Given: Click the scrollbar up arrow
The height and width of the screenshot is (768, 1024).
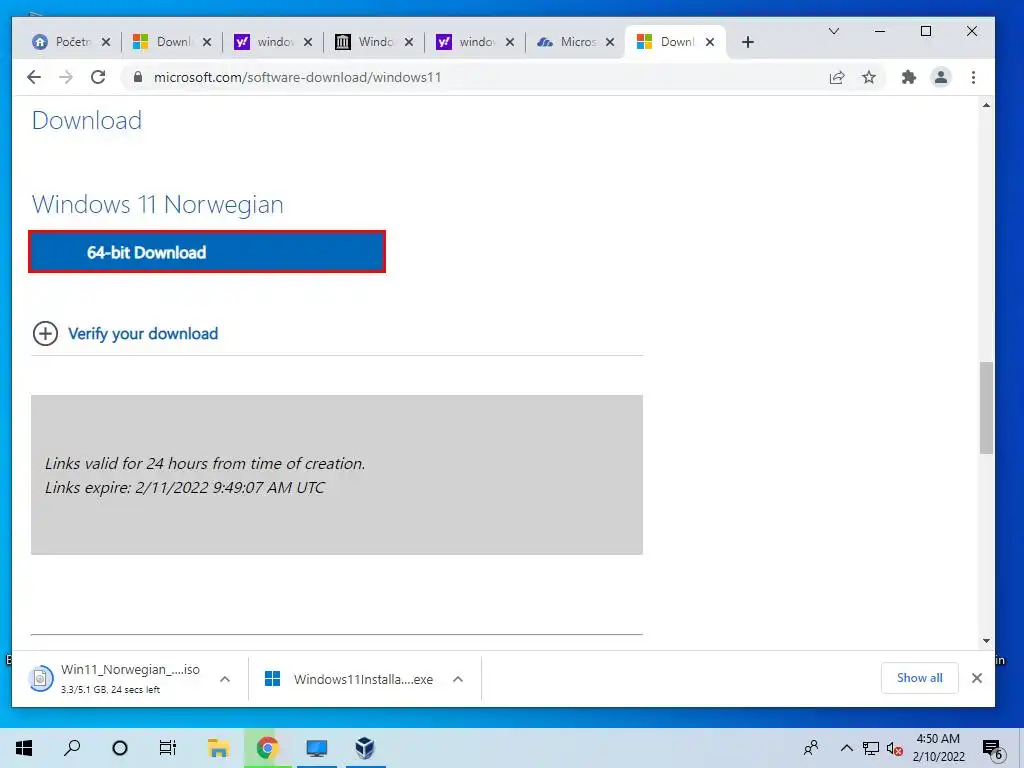Looking at the screenshot, I should point(986,105).
